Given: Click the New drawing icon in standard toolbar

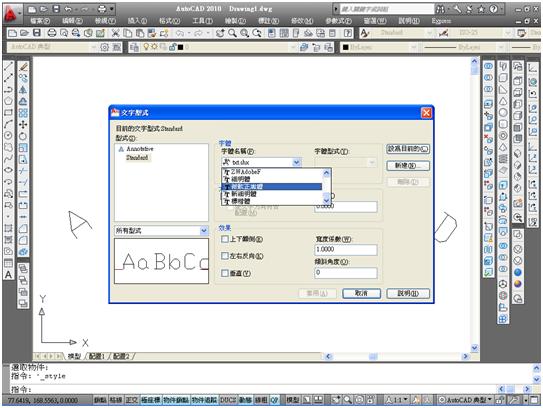Looking at the screenshot, I should coord(12,33).
